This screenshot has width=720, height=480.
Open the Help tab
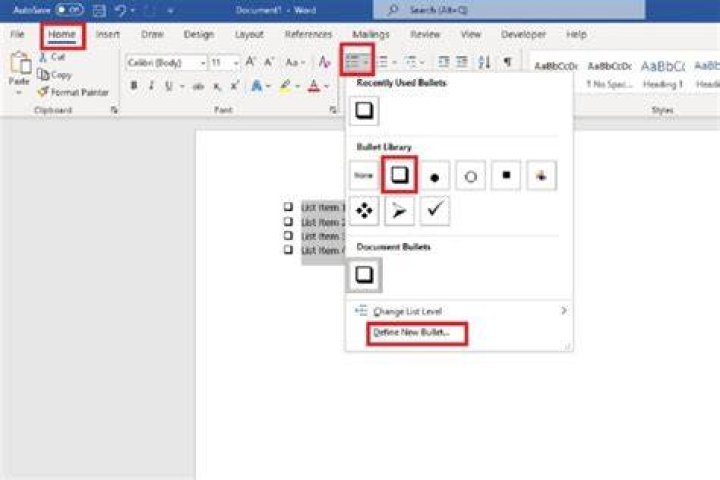click(576, 34)
